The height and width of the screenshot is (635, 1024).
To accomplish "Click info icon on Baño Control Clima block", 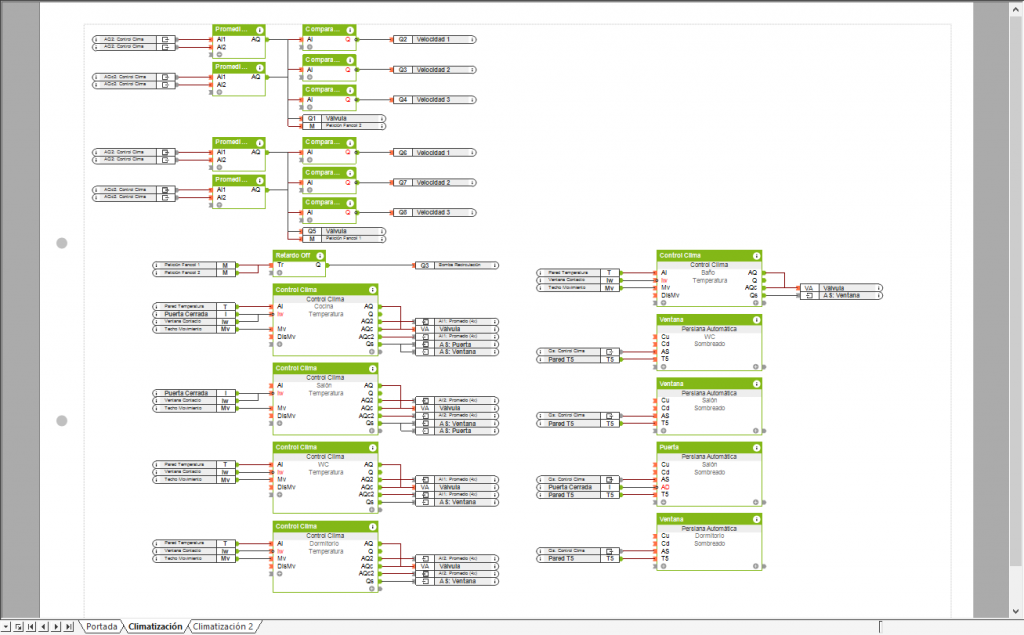I will click(x=756, y=256).
